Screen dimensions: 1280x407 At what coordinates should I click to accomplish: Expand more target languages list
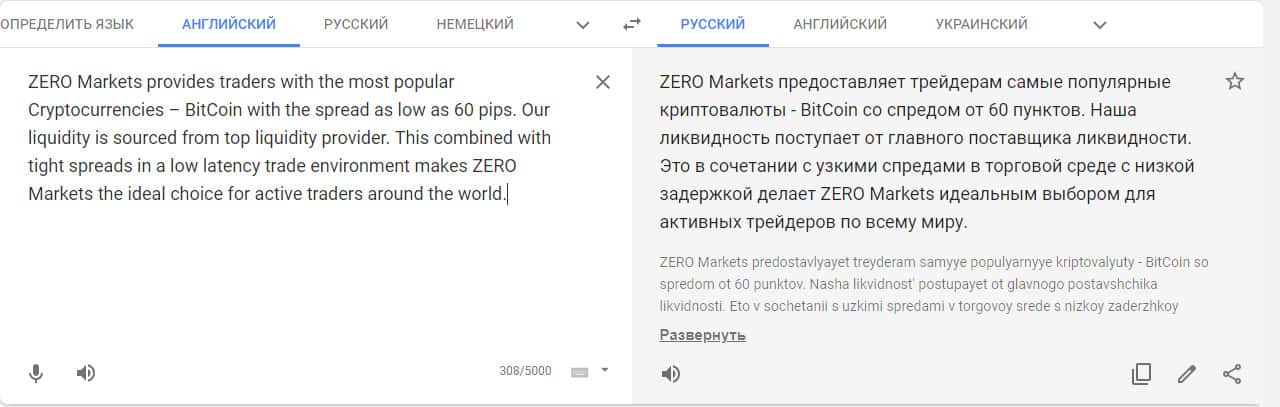click(x=1100, y=24)
